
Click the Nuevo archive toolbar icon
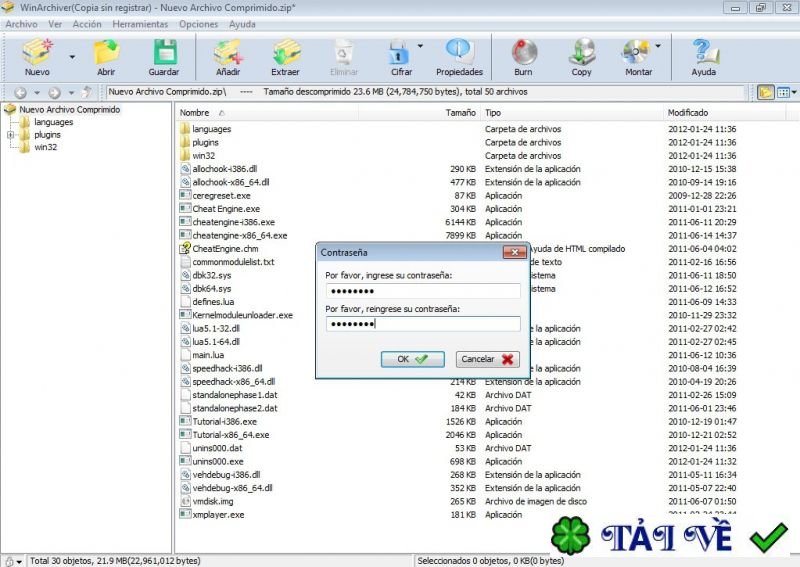click(x=37, y=52)
